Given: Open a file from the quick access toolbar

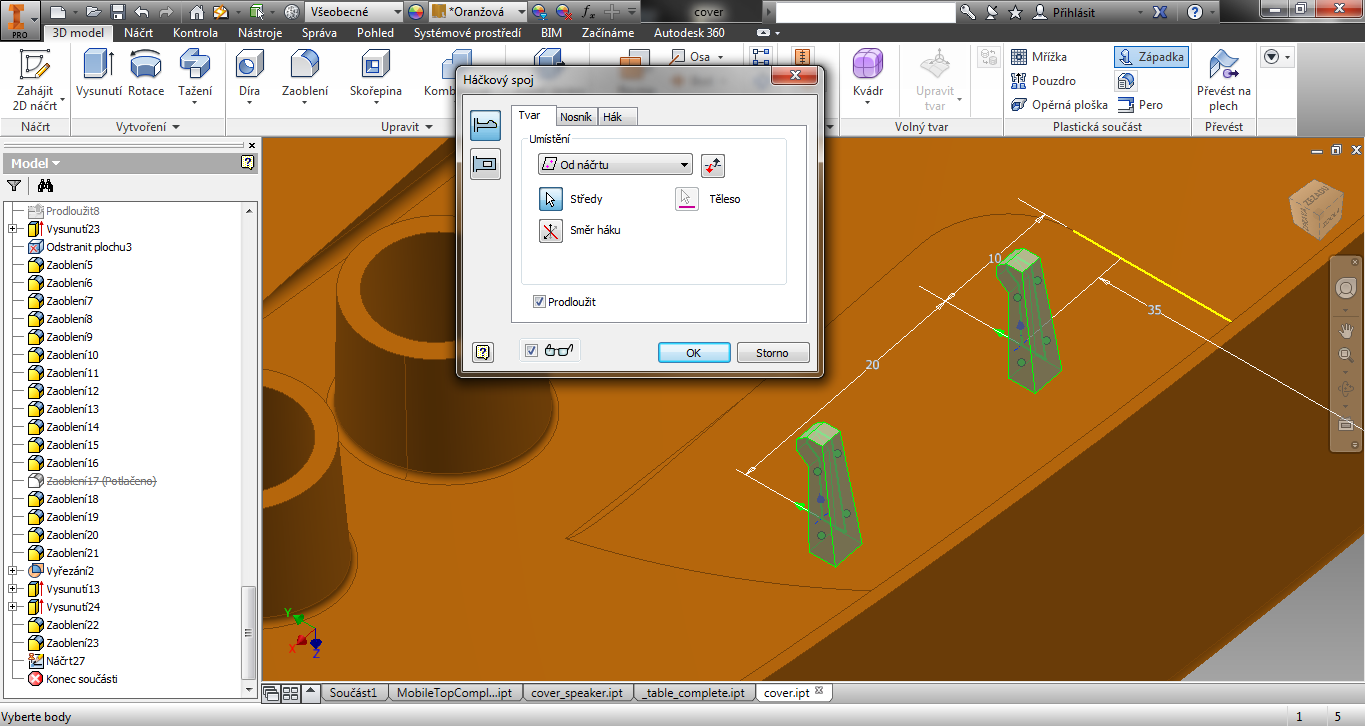Looking at the screenshot, I should click(94, 12).
